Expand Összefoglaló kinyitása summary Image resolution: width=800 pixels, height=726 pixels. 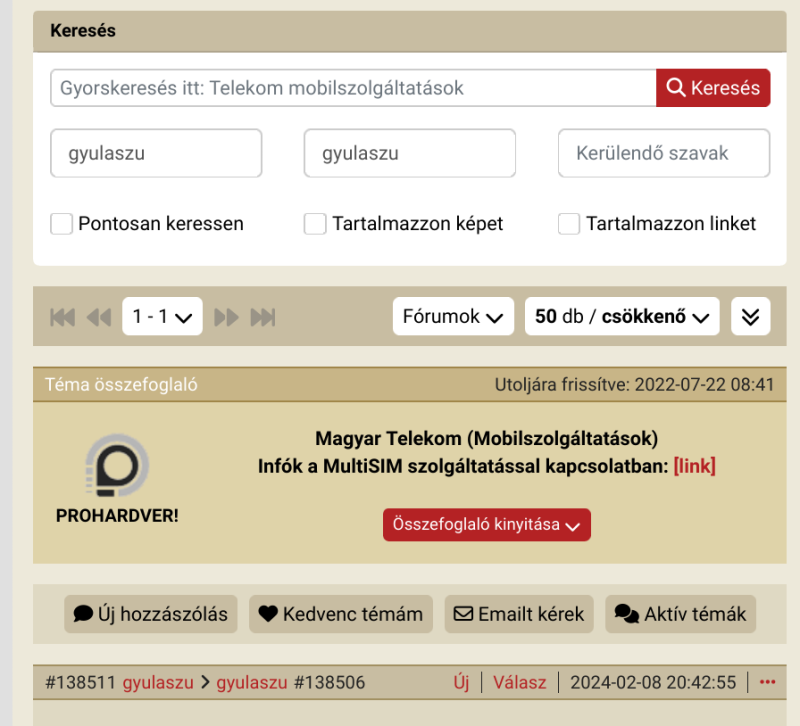click(487, 524)
